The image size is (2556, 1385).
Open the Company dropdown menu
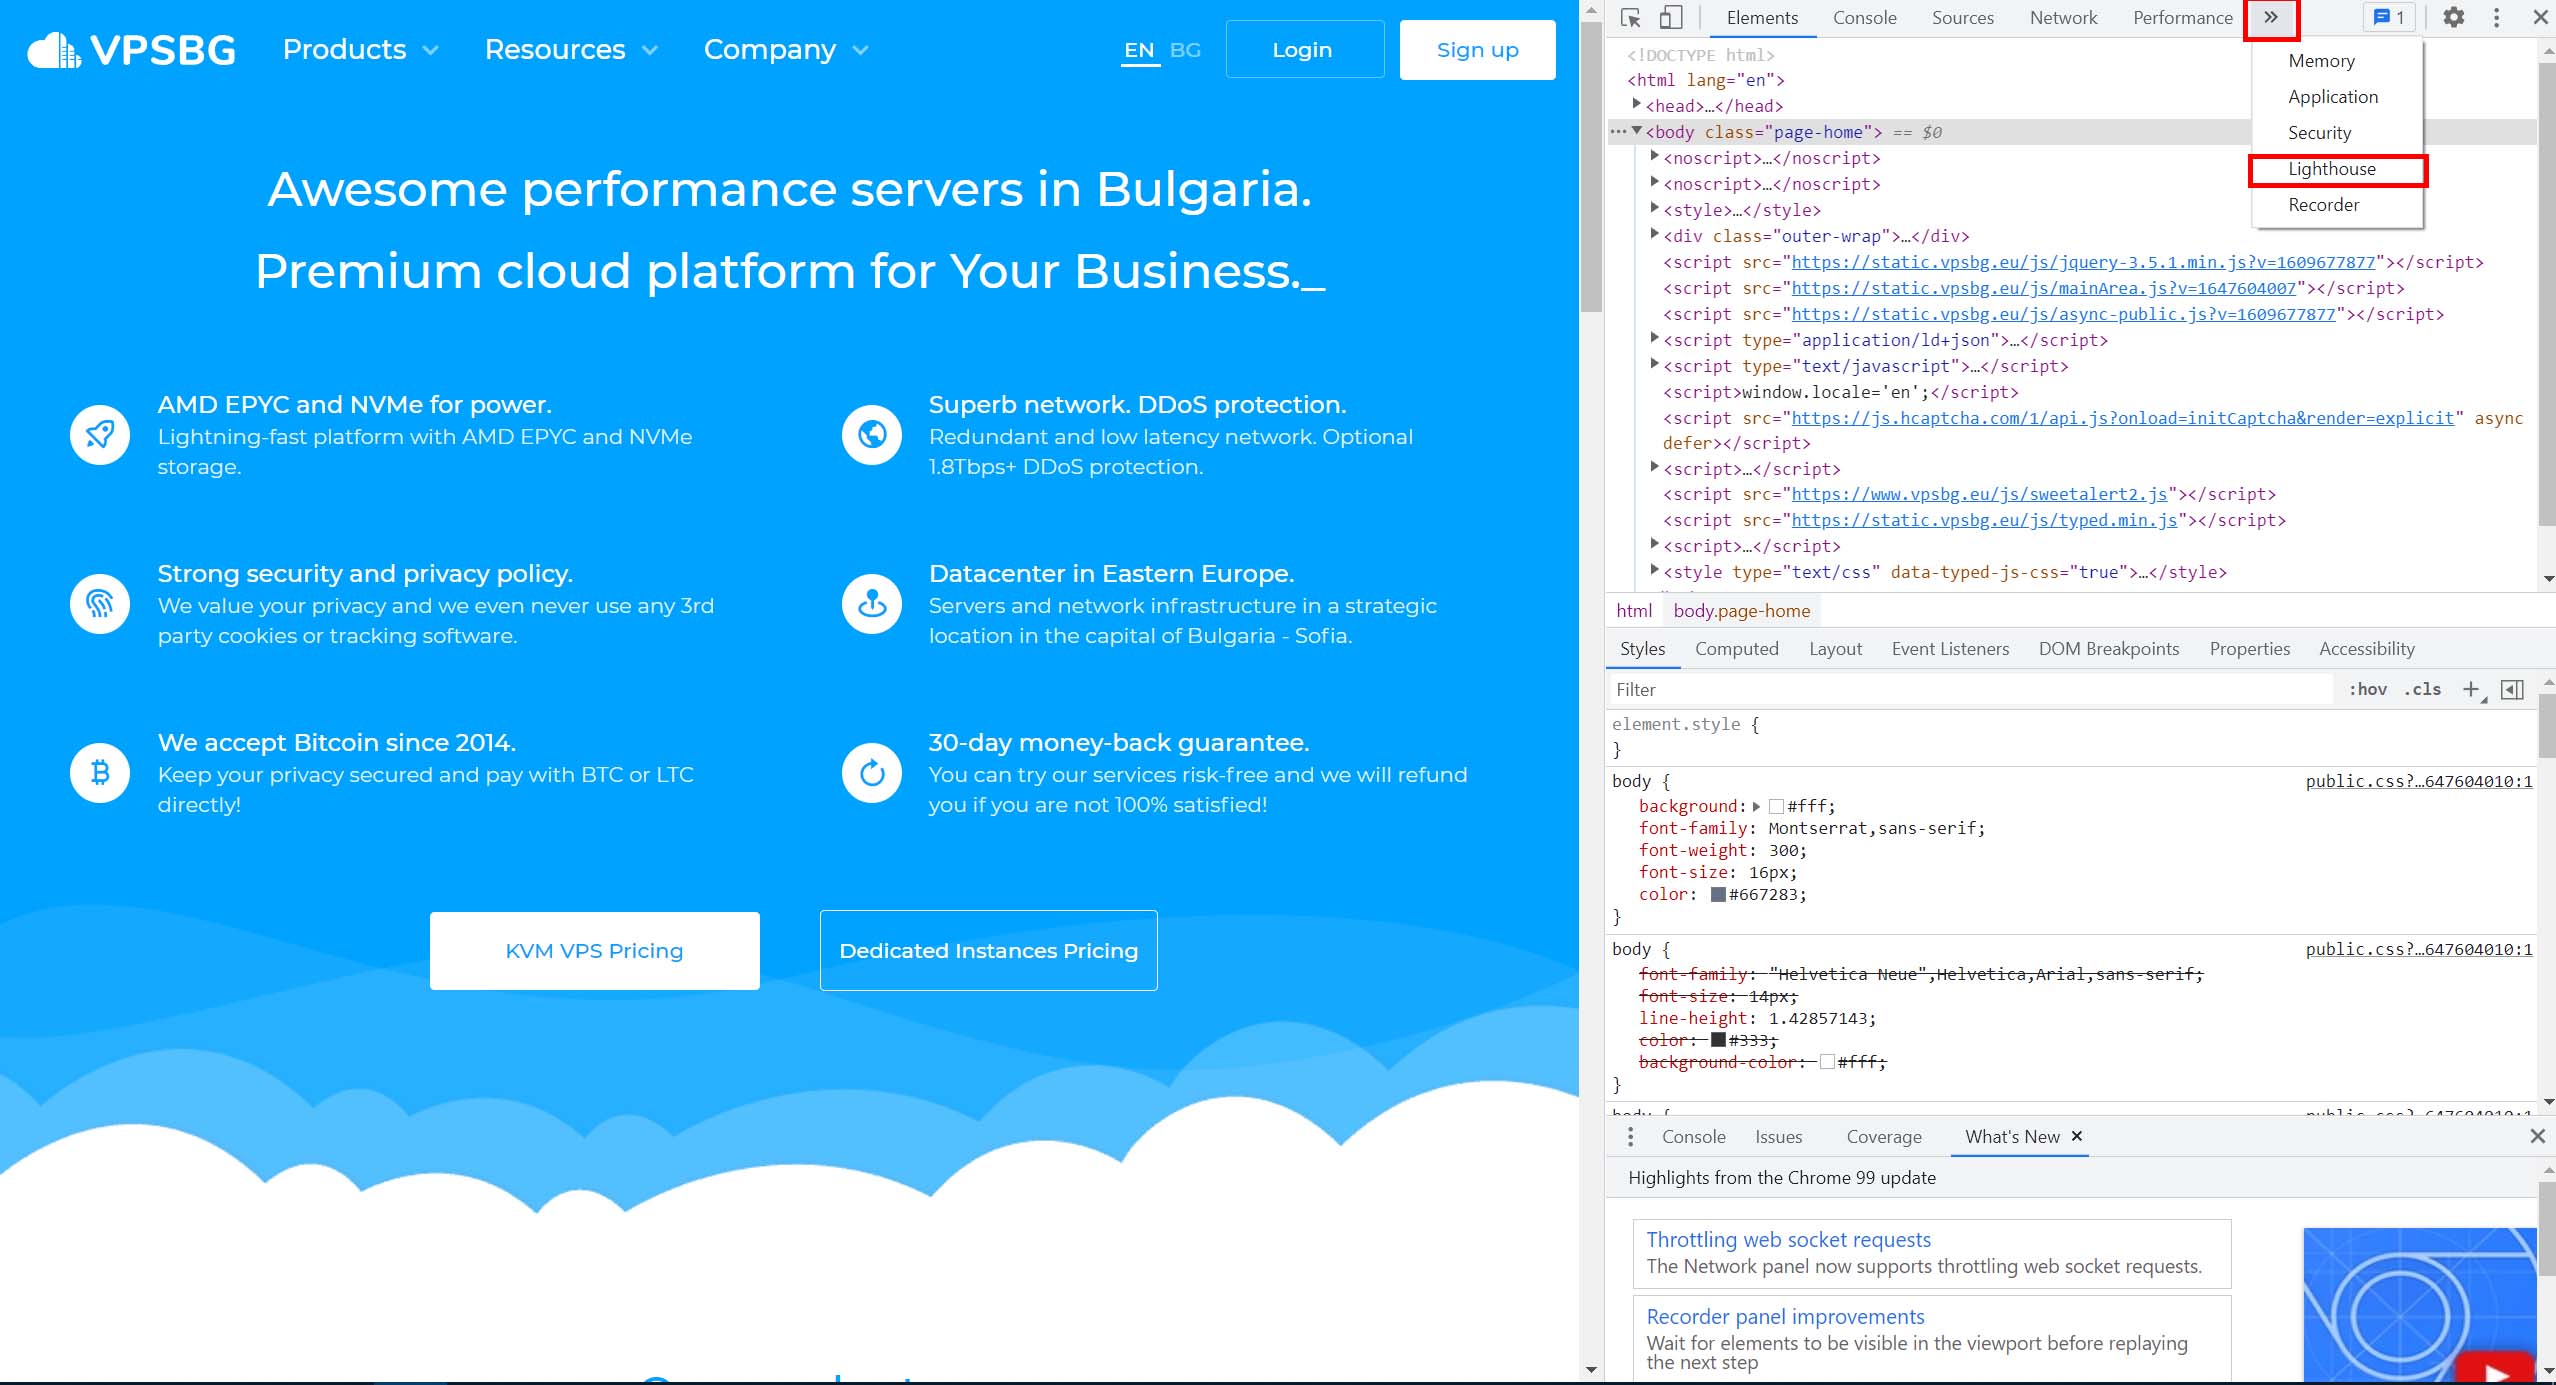(786, 50)
